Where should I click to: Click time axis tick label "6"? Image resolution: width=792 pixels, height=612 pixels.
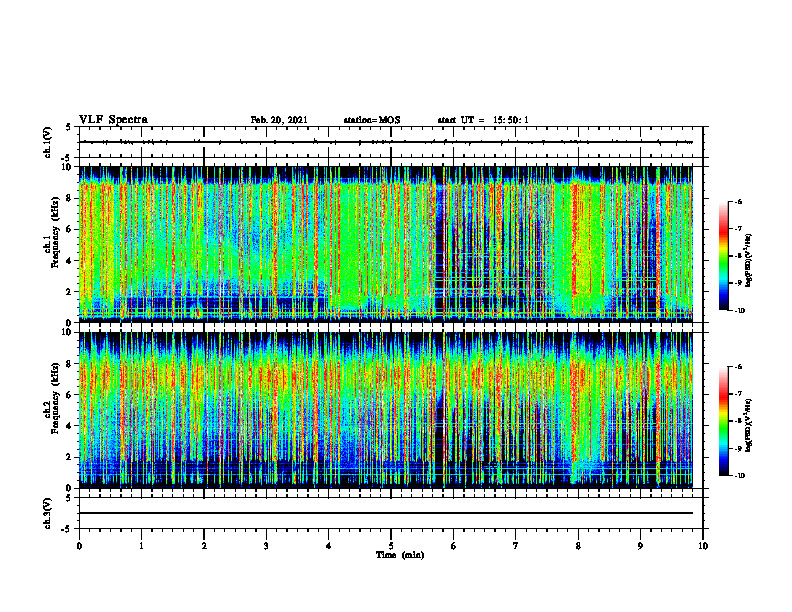coord(454,546)
